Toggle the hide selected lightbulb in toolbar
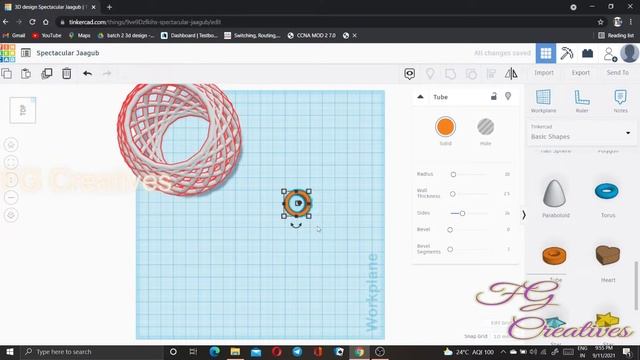Image resolution: width=640 pixels, height=360 pixels. tap(430, 73)
